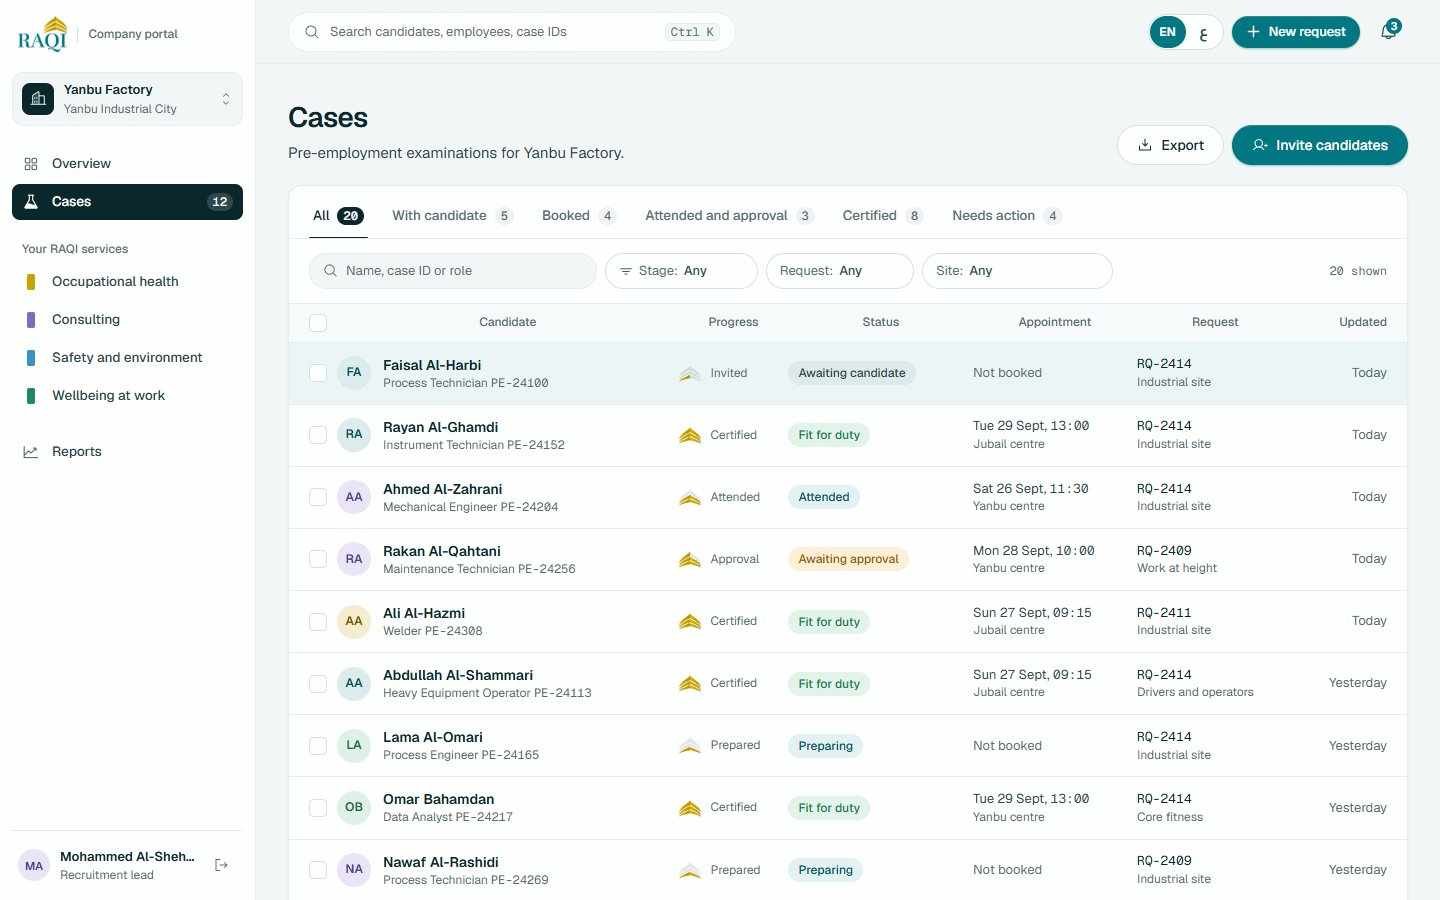Click Lama Al-Omari's LA avatar
This screenshot has width=1440, height=900.
tap(354, 745)
